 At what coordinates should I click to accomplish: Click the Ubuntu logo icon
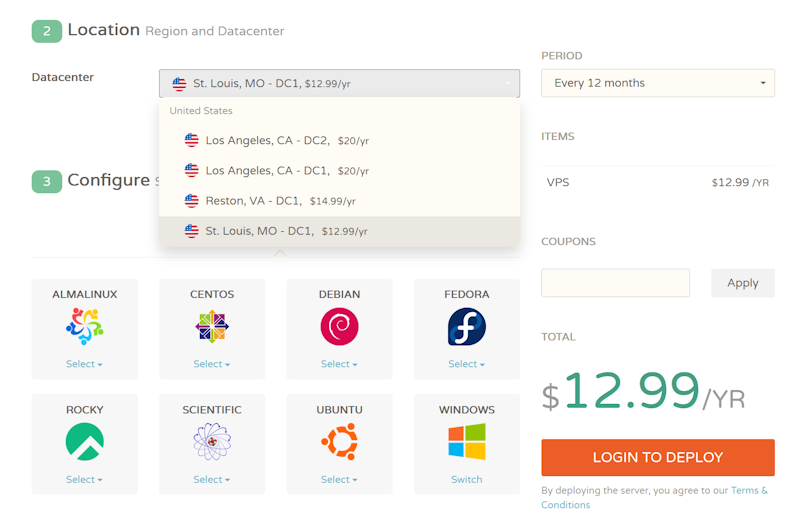(339, 441)
